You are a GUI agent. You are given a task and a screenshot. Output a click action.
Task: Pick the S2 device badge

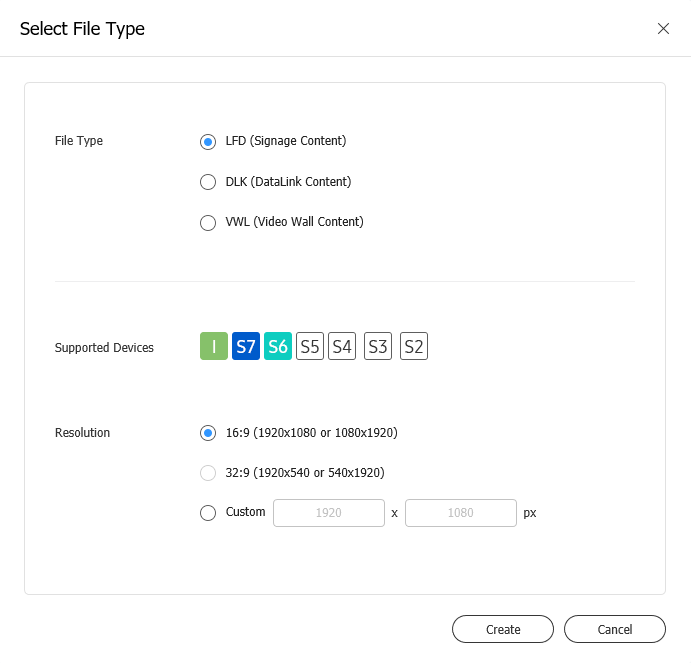[x=414, y=346]
